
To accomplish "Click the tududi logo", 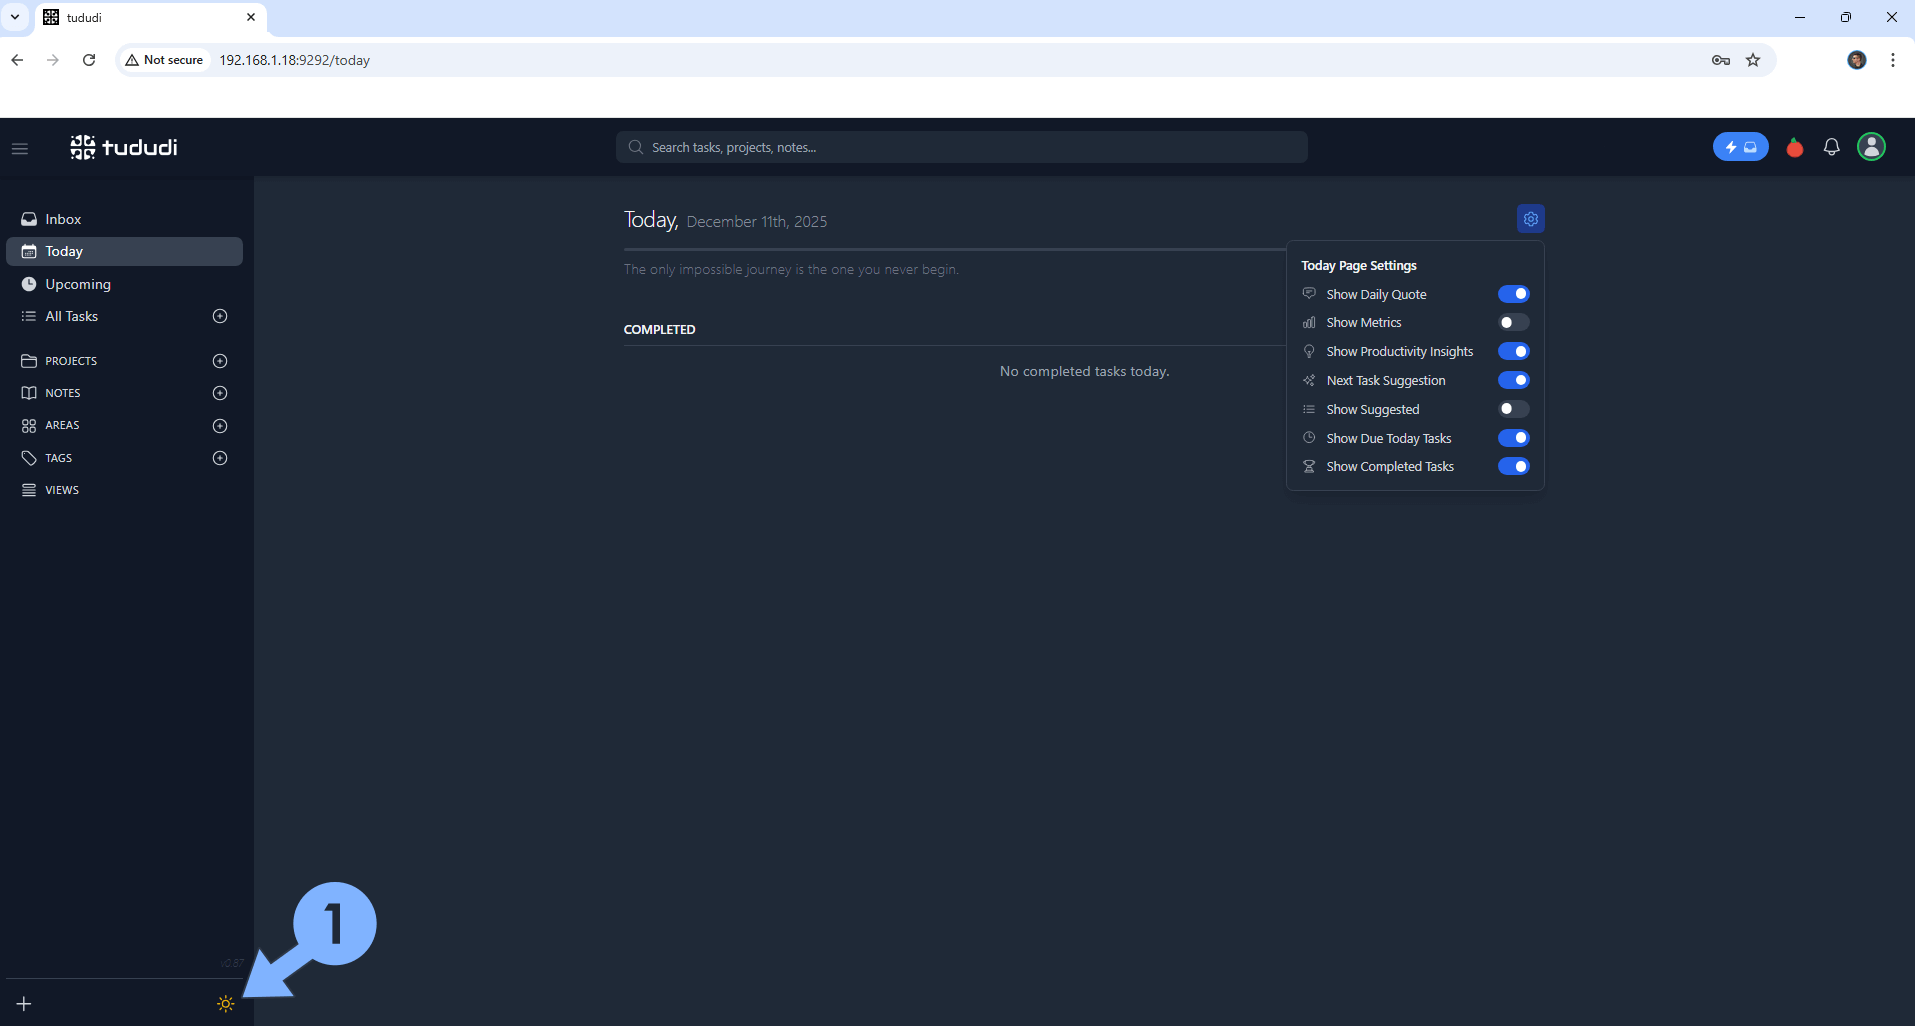I will 122,147.
